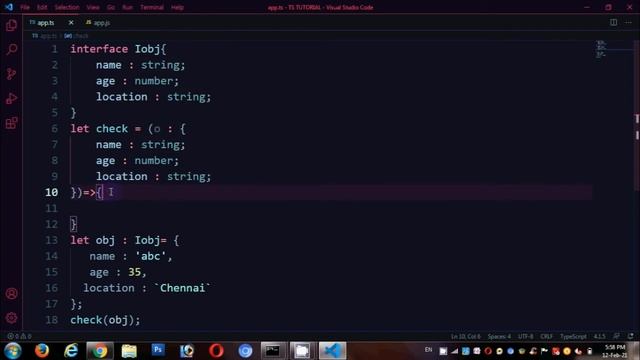Click the Split Editor icon
640x360 pixels.
613,22
